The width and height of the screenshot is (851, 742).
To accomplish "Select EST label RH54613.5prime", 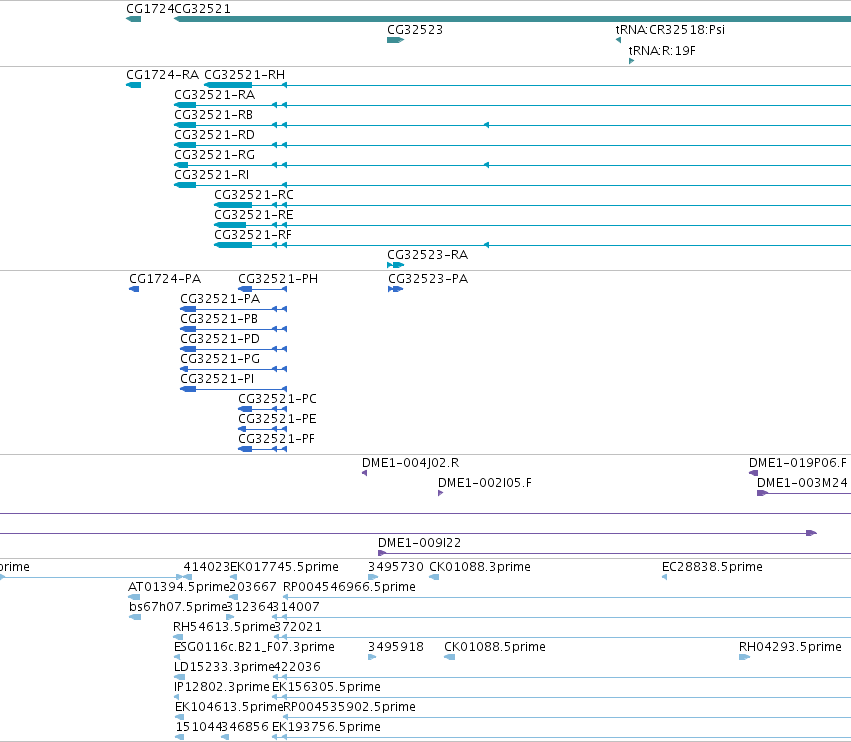I will pos(224,627).
